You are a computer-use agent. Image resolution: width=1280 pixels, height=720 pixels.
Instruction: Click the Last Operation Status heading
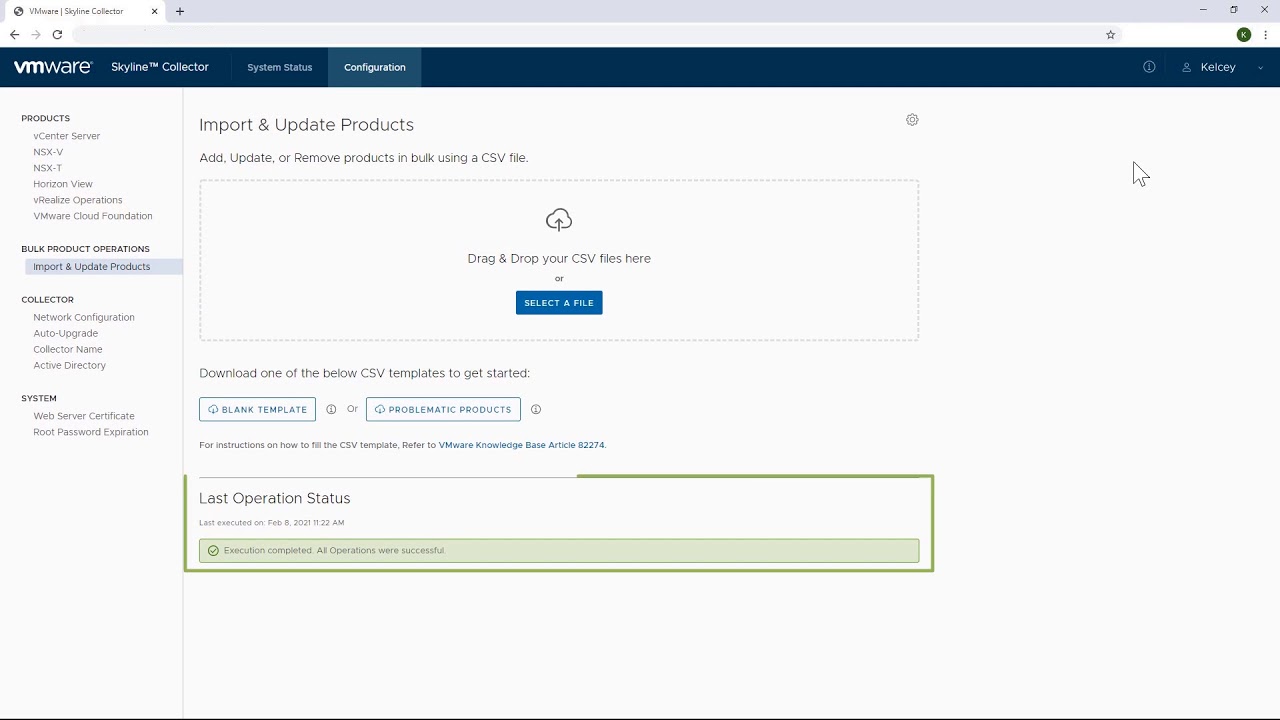tap(275, 498)
